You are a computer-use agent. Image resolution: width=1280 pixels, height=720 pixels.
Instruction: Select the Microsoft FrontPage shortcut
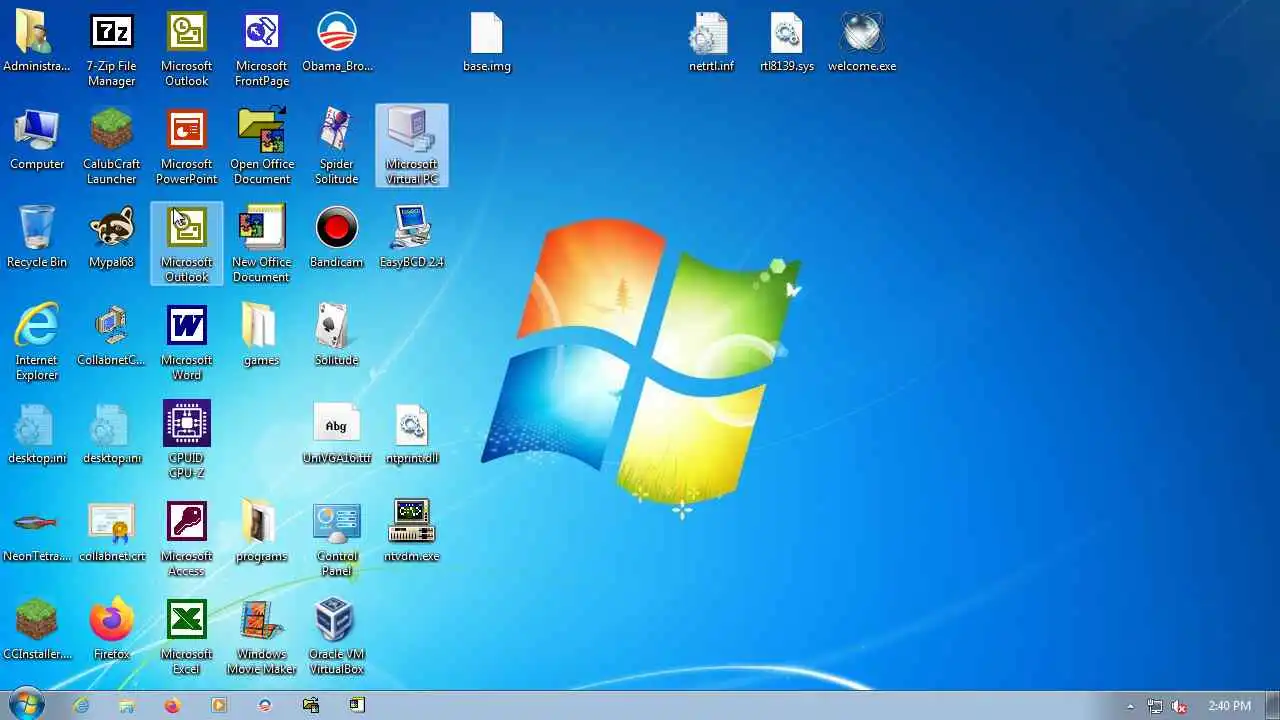point(262,50)
